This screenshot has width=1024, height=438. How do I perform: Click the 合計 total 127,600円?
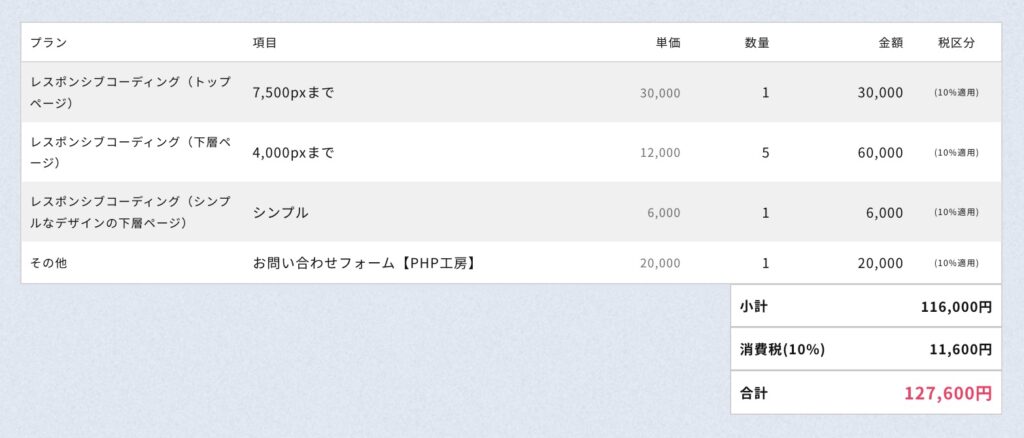point(947,393)
